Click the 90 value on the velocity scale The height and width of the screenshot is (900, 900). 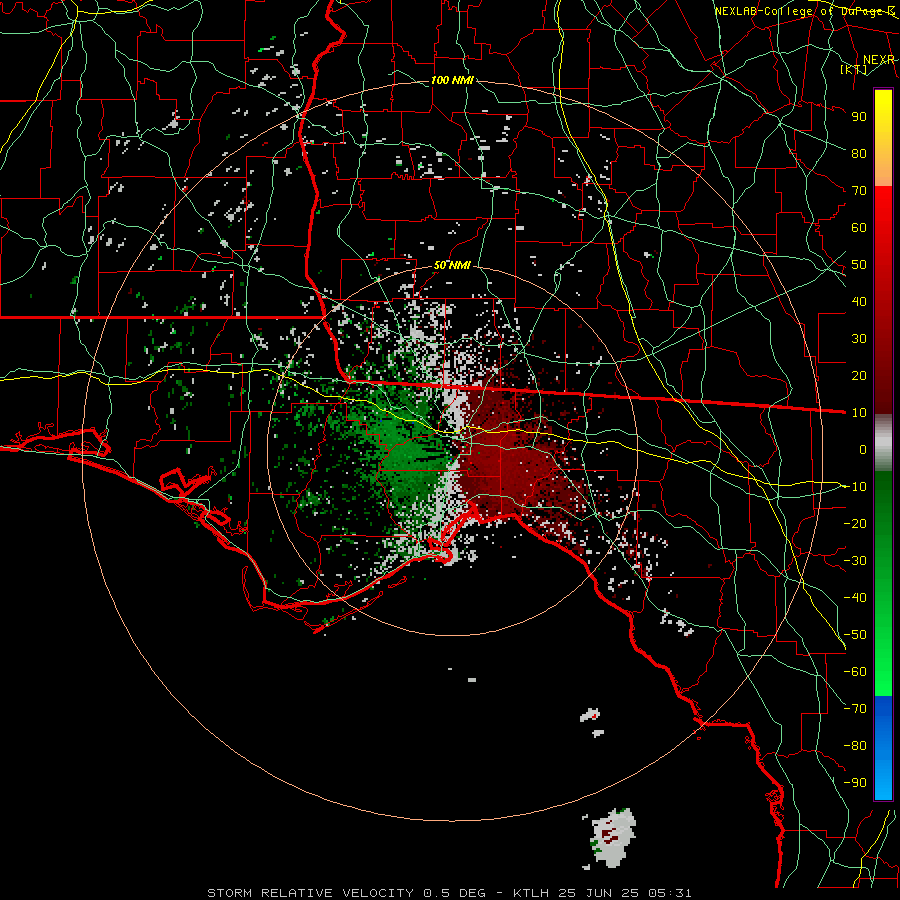pyautogui.click(x=859, y=117)
